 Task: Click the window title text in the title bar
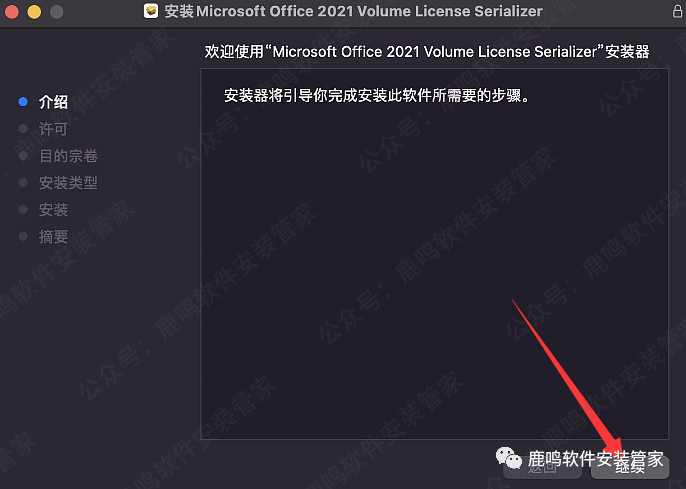pos(354,11)
